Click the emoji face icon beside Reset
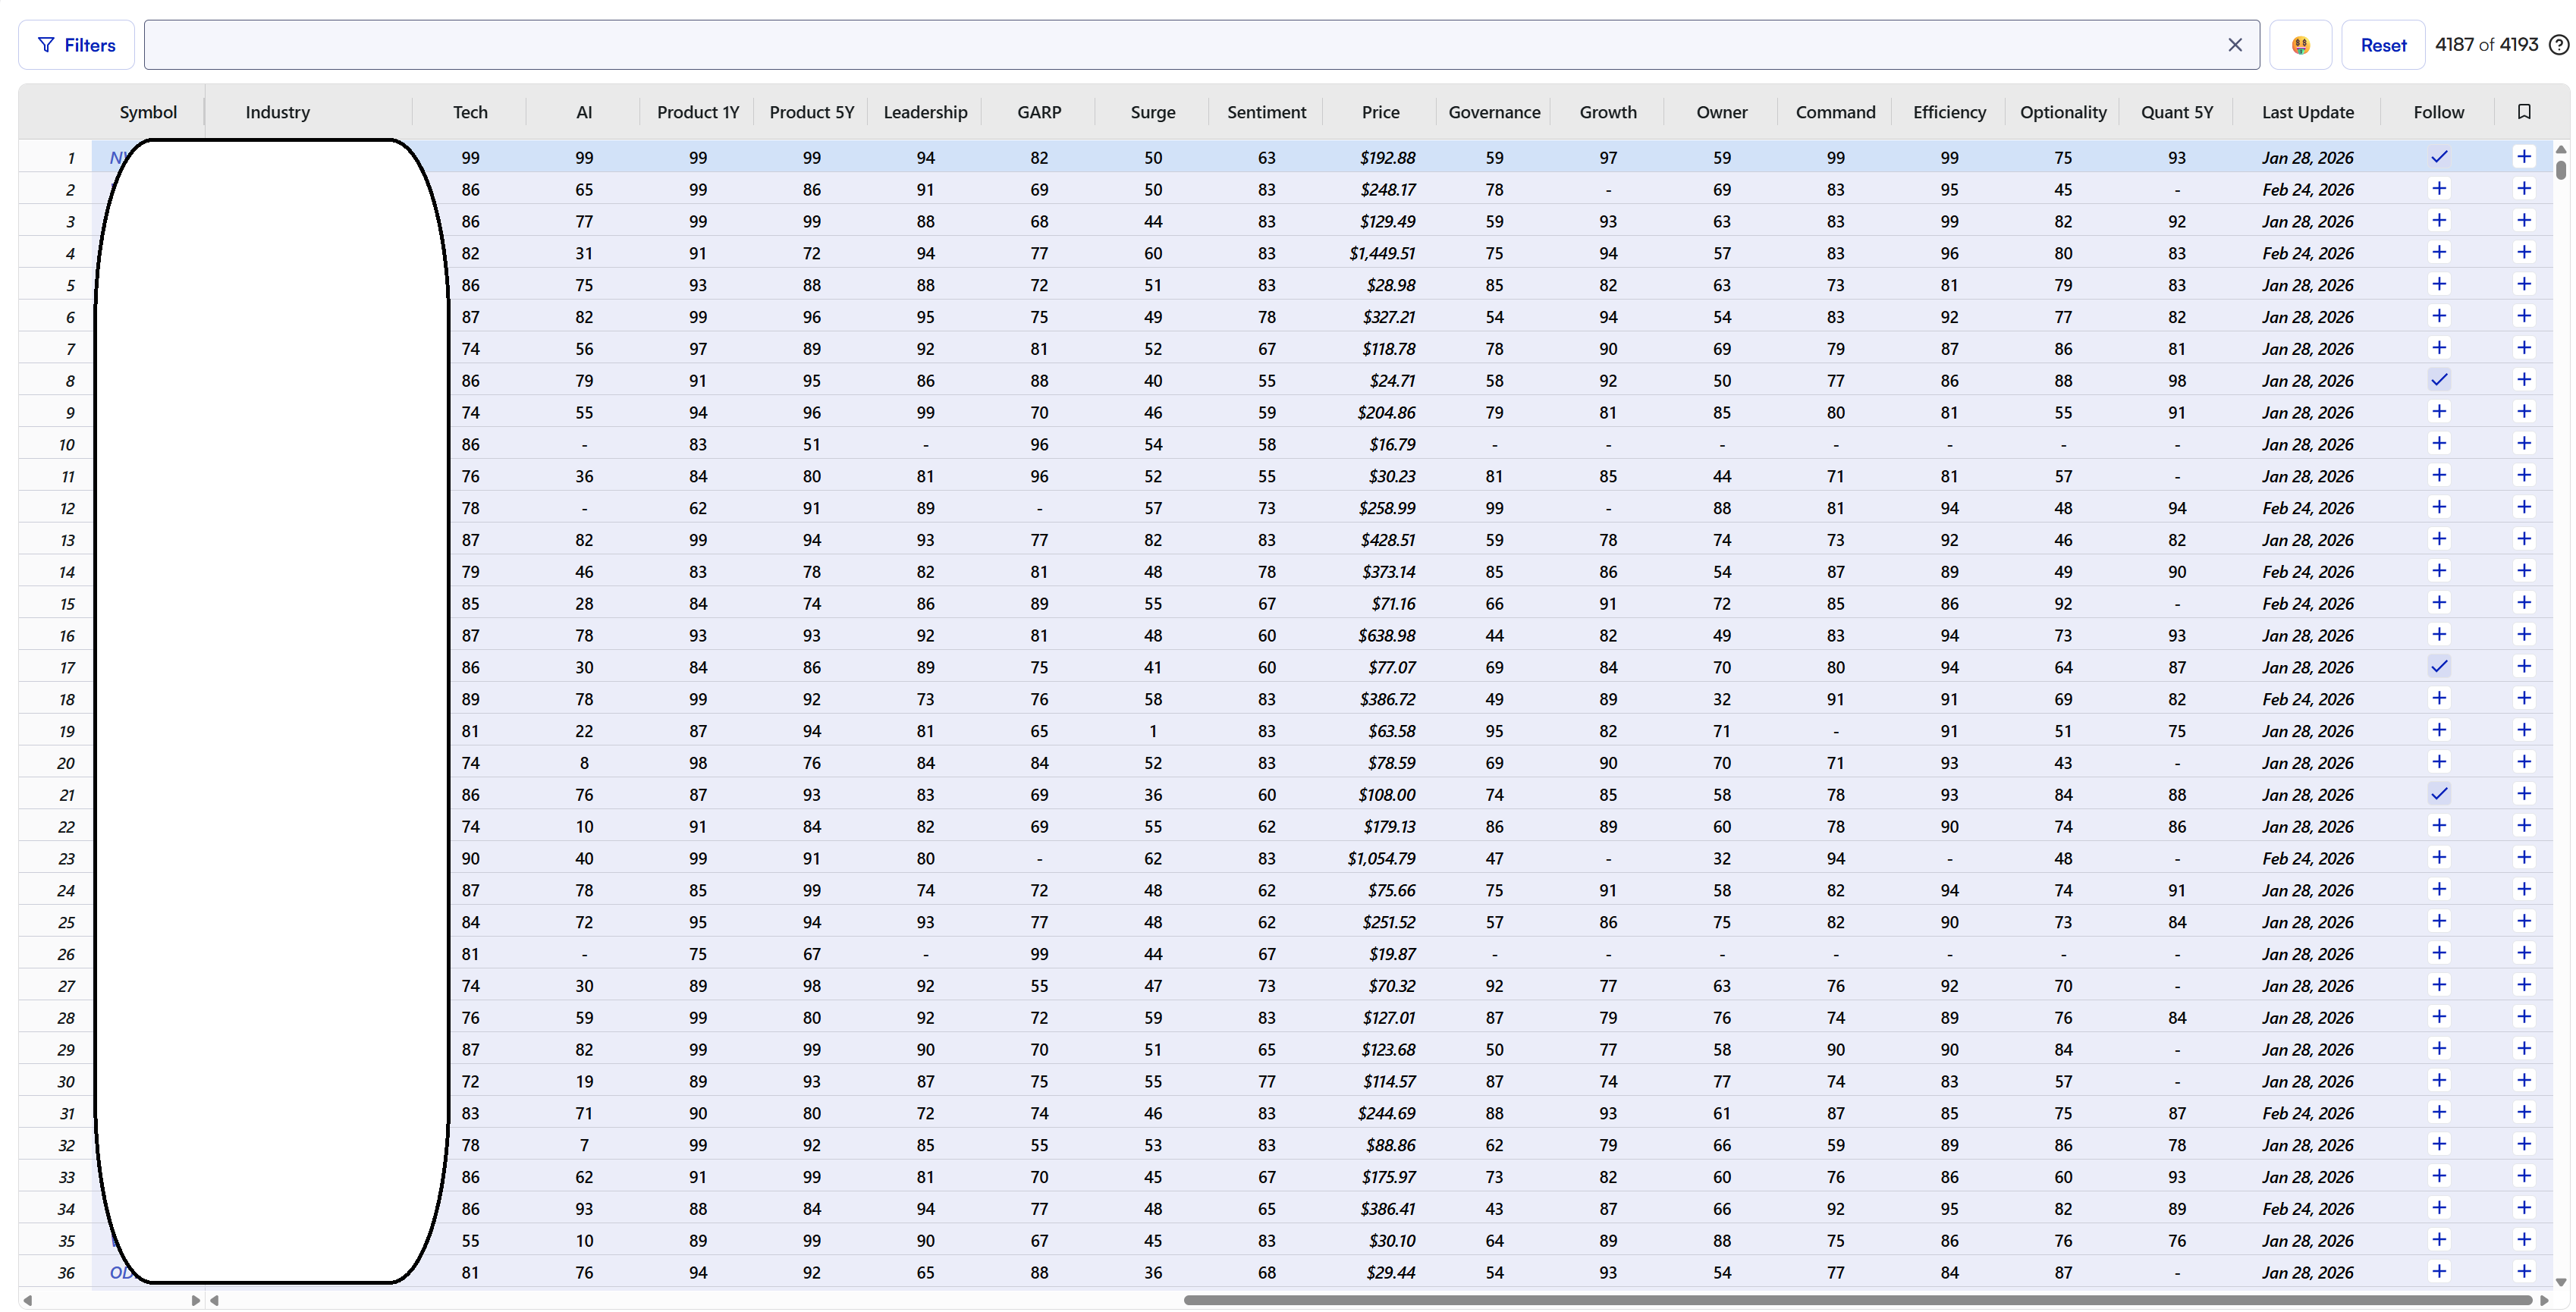The image size is (2576, 1312). point(2300,45)
